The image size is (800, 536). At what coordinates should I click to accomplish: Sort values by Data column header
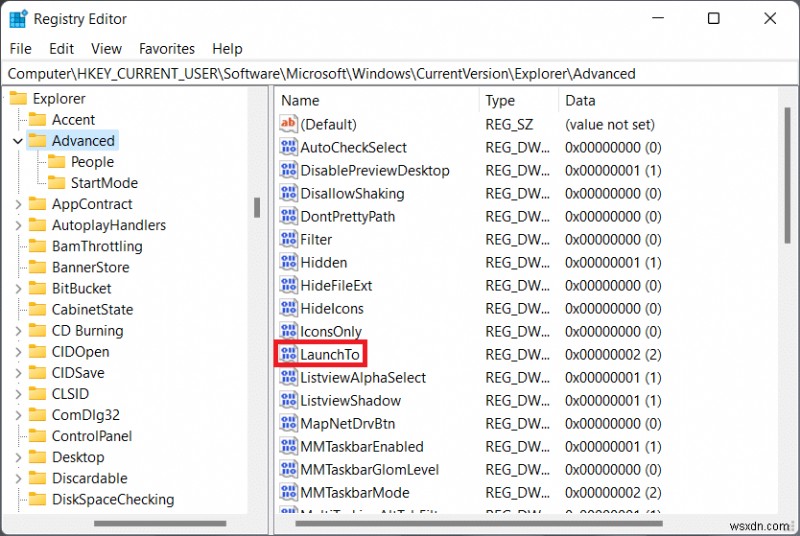[x=668, y=100]
